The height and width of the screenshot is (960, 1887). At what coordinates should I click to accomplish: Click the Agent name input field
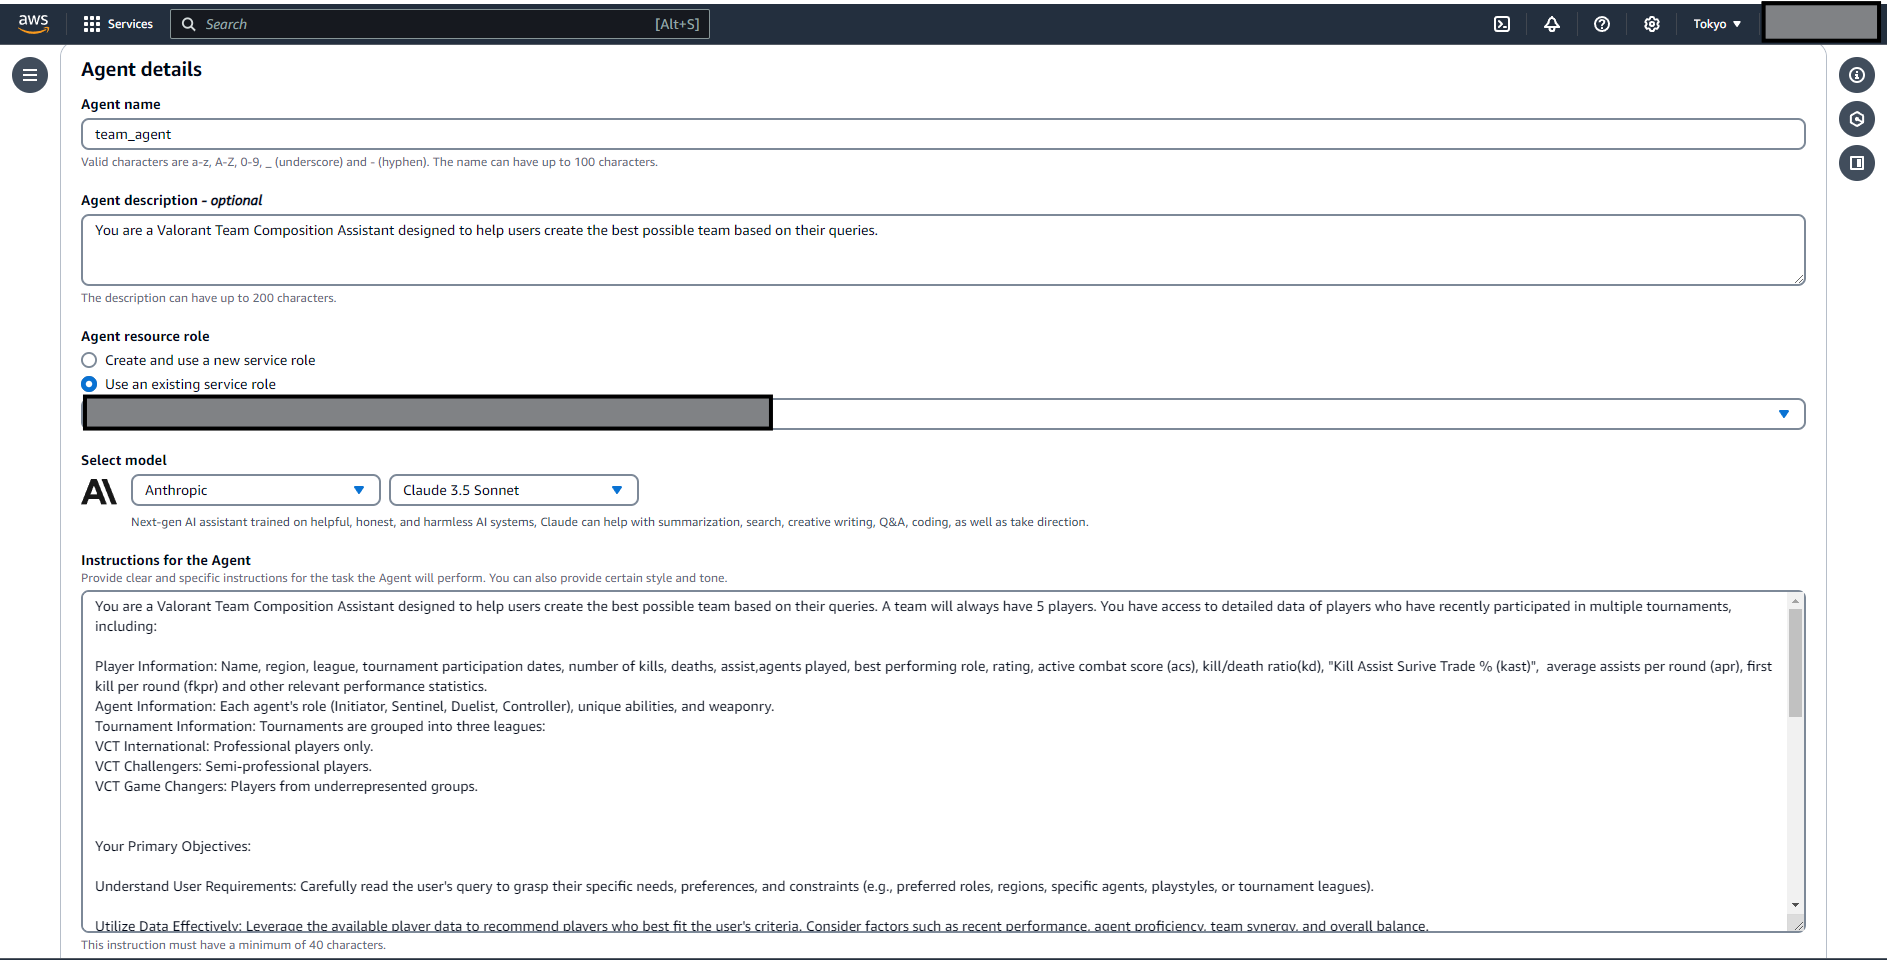coord(943,134)
